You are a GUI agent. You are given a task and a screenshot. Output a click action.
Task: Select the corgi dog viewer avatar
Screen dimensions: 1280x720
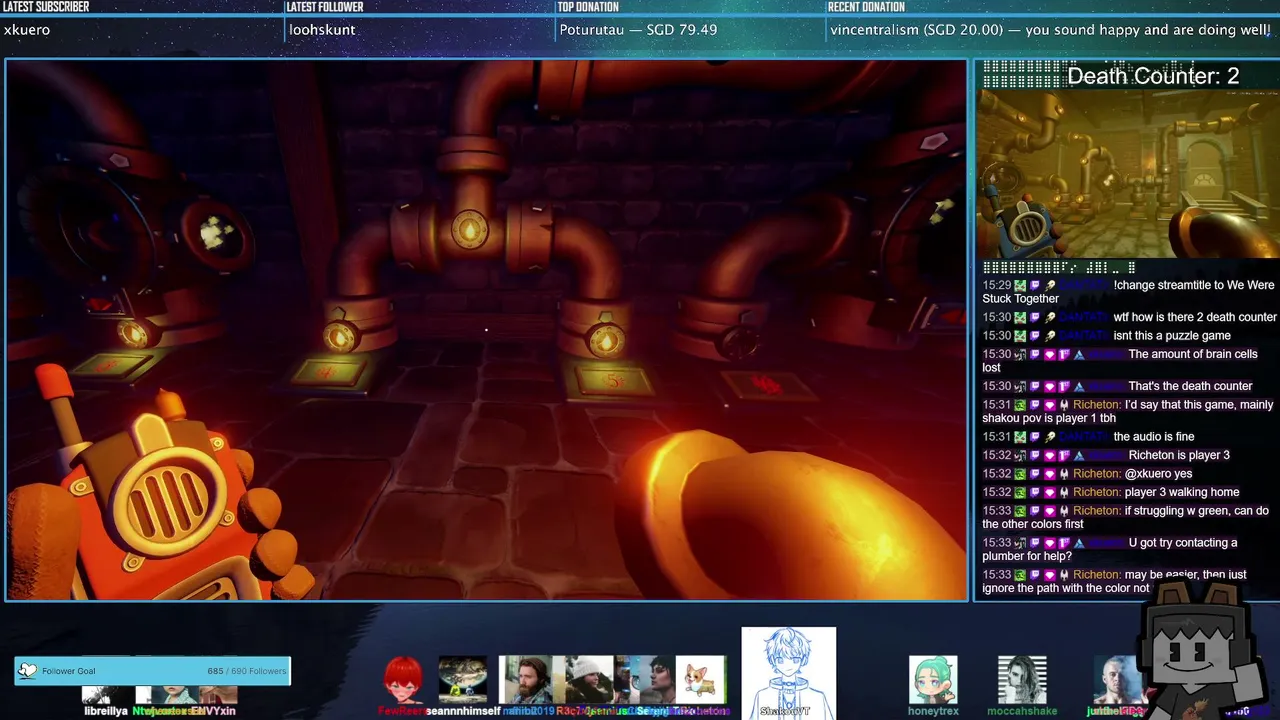click(700, 680)
